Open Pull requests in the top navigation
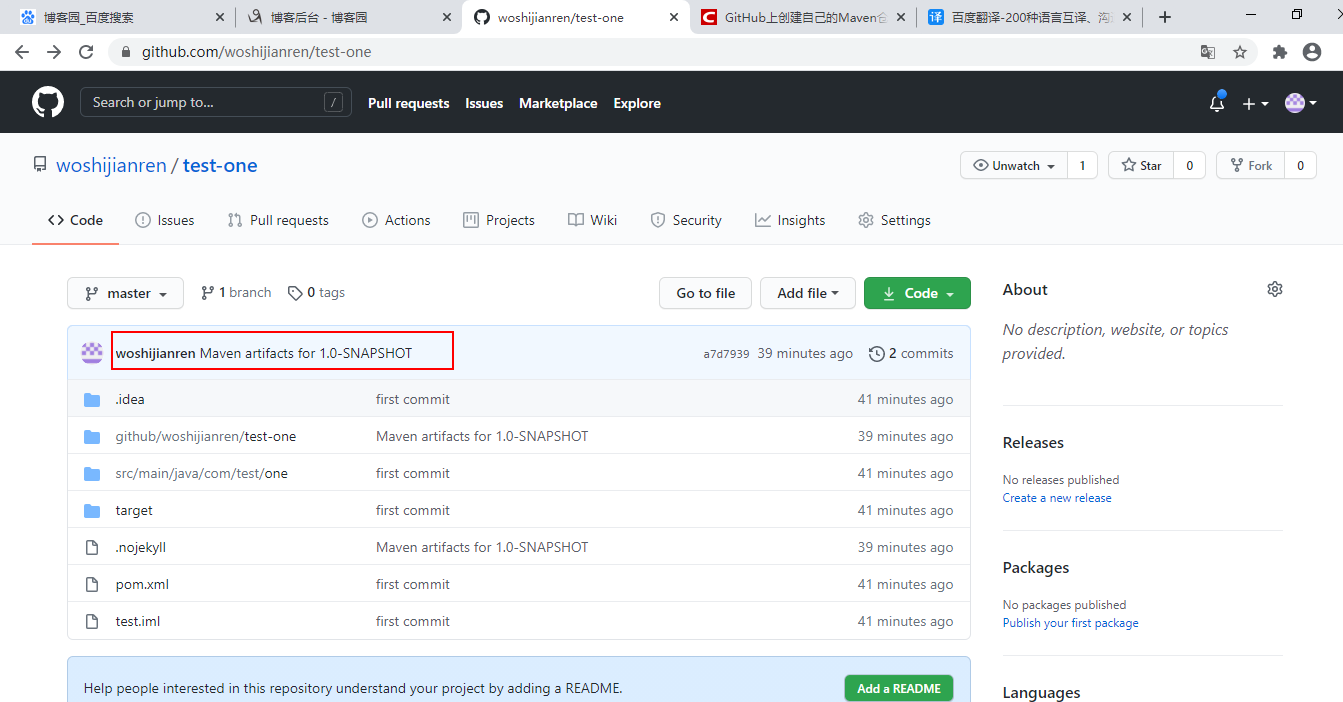1343x702 pixels. 408,103
